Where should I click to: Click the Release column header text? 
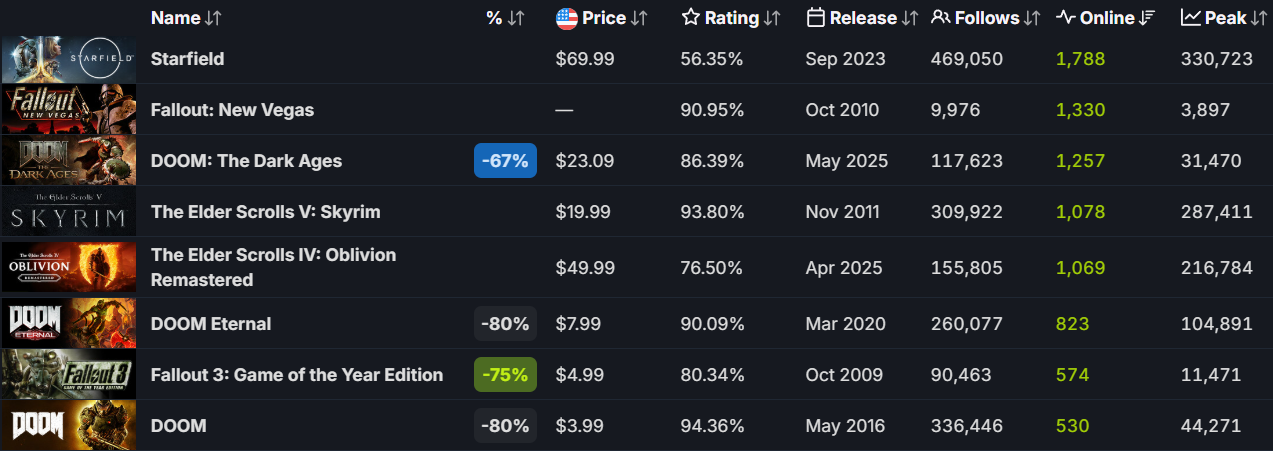862,18
